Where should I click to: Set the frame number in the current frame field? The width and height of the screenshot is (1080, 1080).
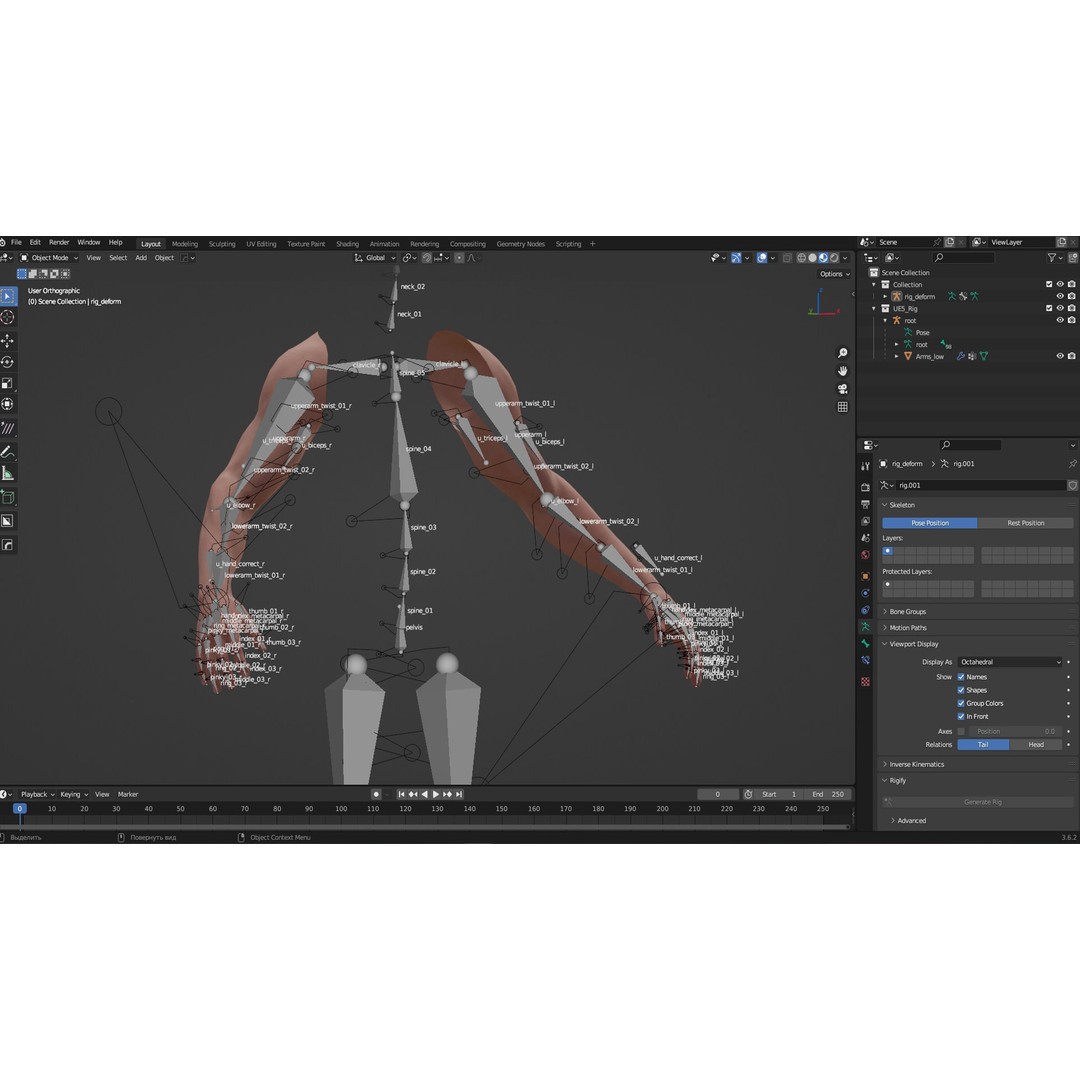coord(718,793)
